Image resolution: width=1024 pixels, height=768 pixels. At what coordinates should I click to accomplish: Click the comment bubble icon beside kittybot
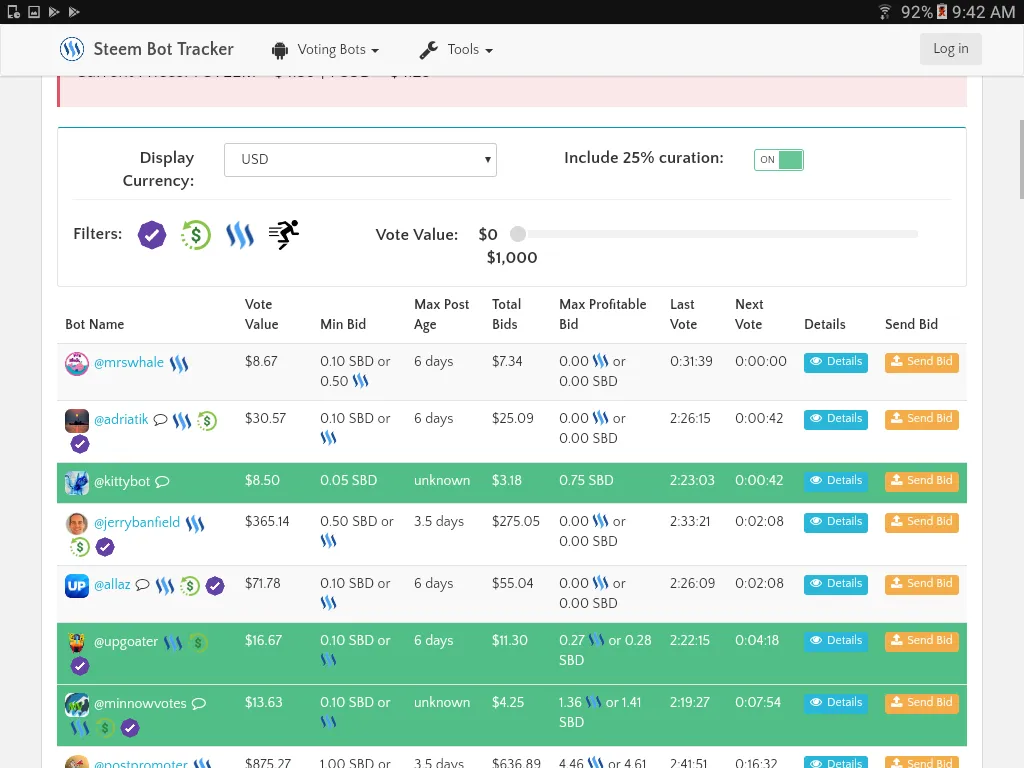[x=163, y=482]
